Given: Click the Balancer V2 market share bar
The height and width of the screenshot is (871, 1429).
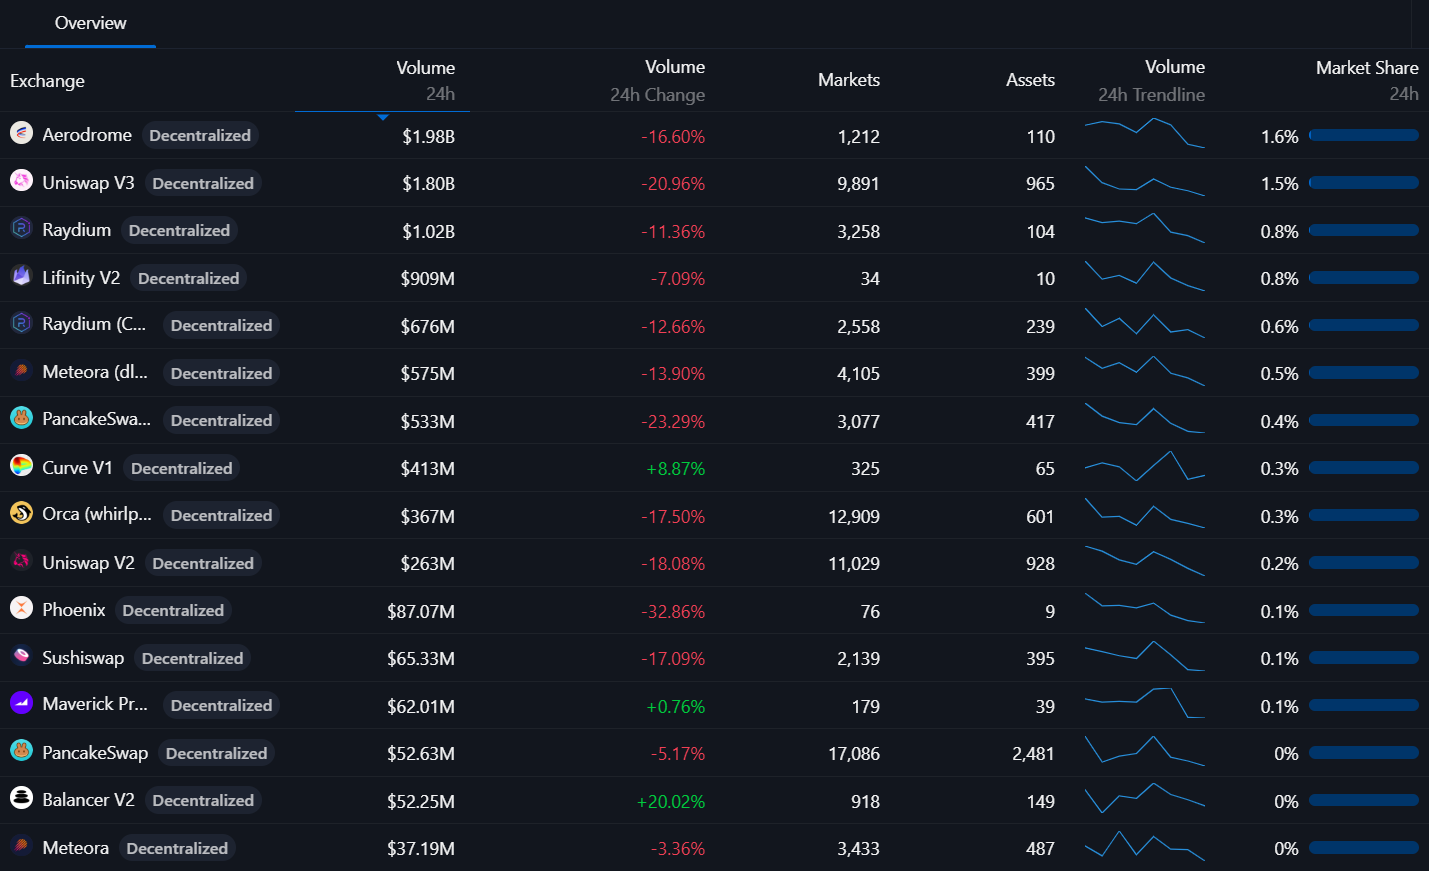Looking at the screenshot, I should (x=1364, y=800).
